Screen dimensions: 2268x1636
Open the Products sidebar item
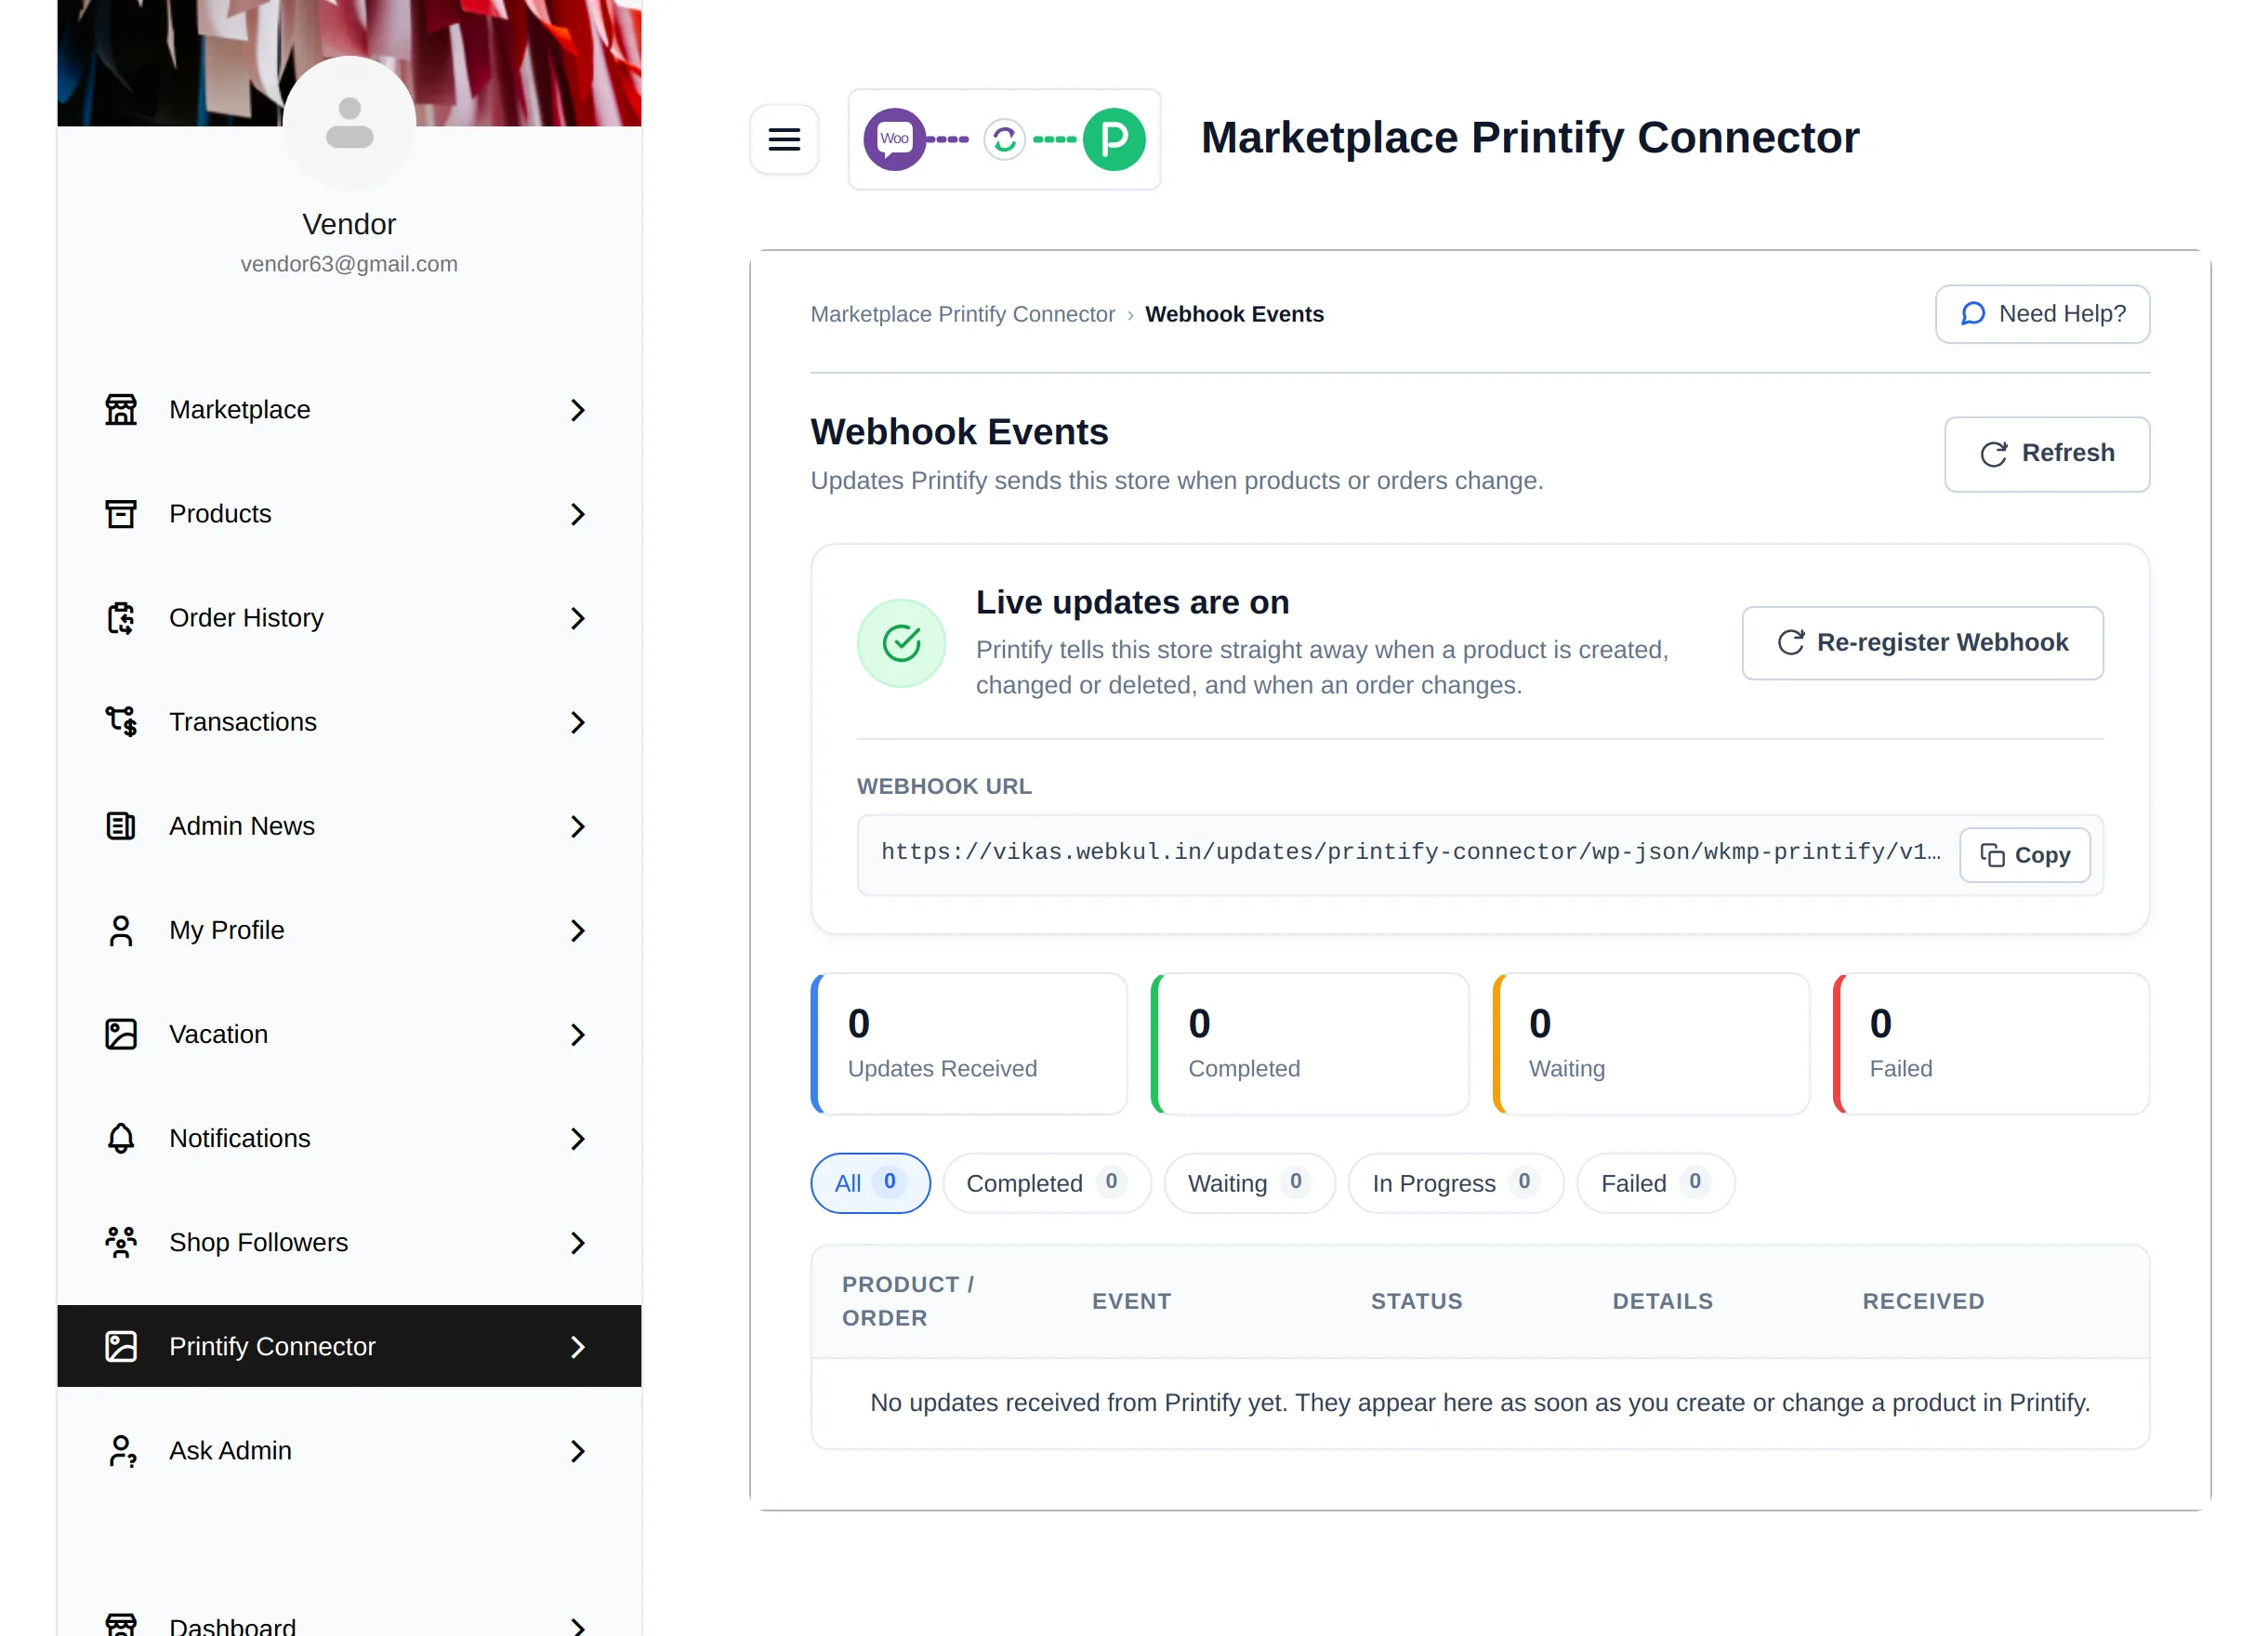(349, 514)
